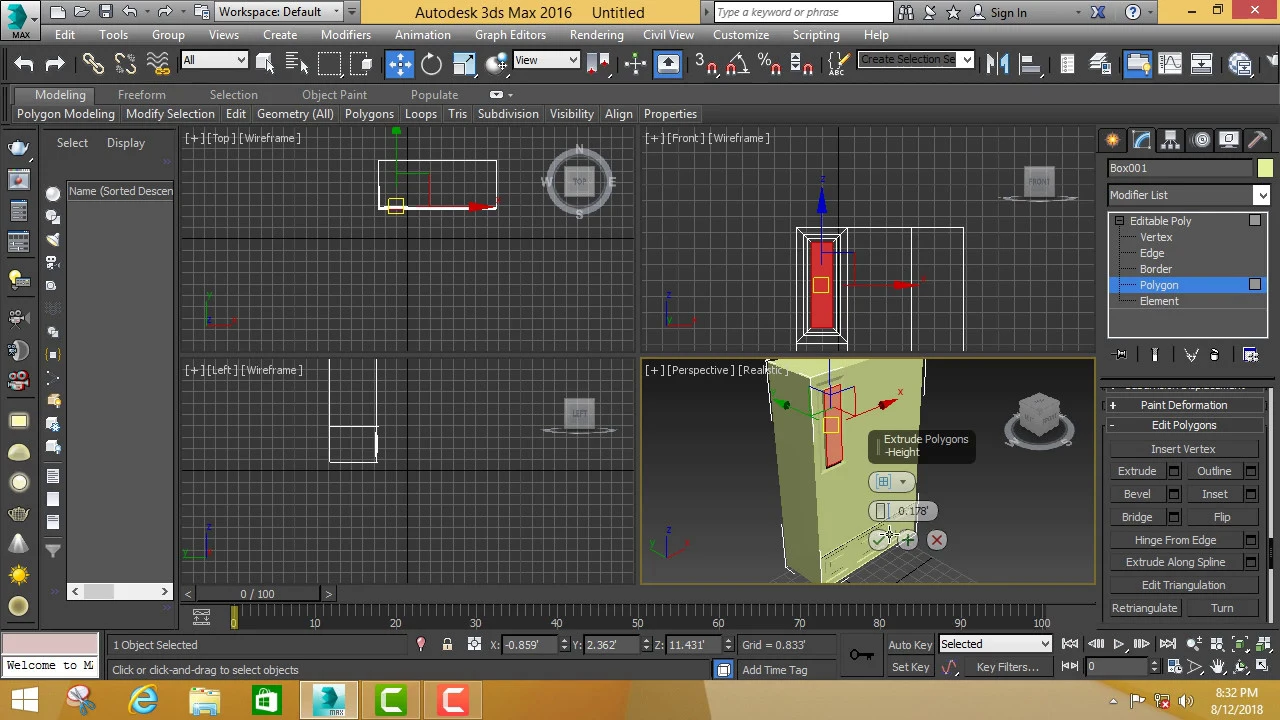1280x720 pixels.
Task: Activate Select and Link tool
Action: (x=93, y=63)
